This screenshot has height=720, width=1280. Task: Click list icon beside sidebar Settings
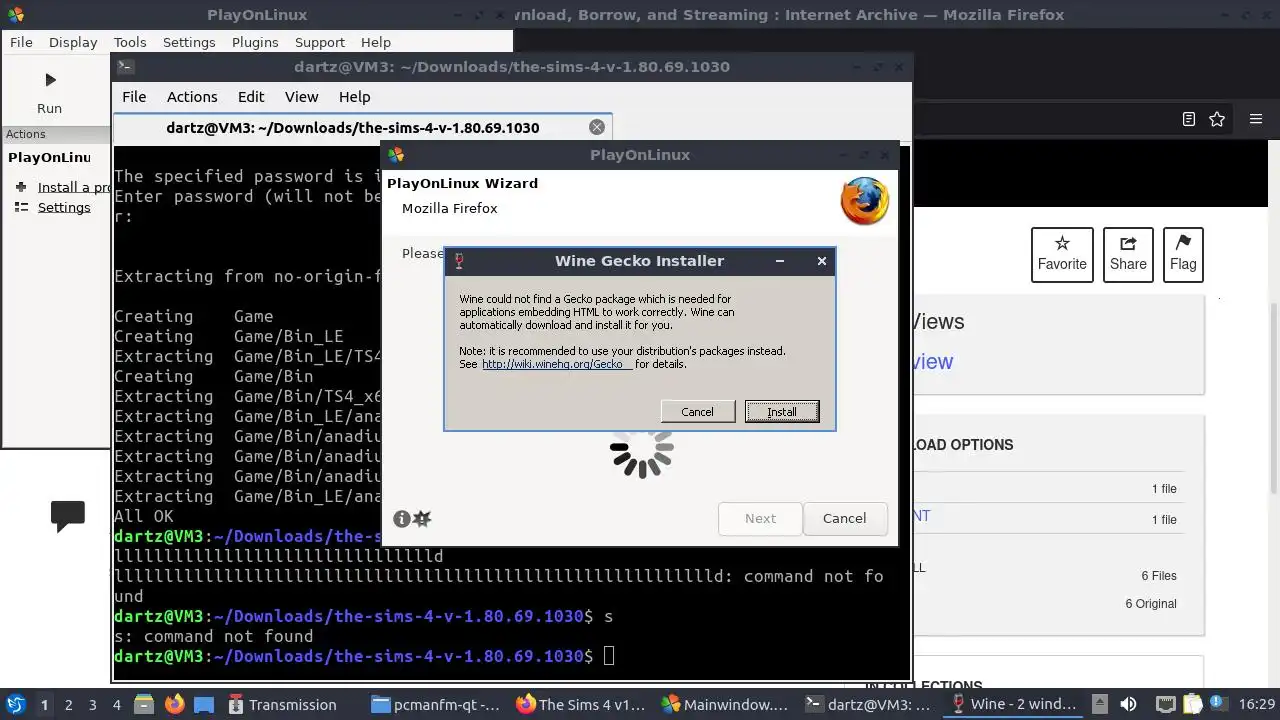(x=21, y=207)
